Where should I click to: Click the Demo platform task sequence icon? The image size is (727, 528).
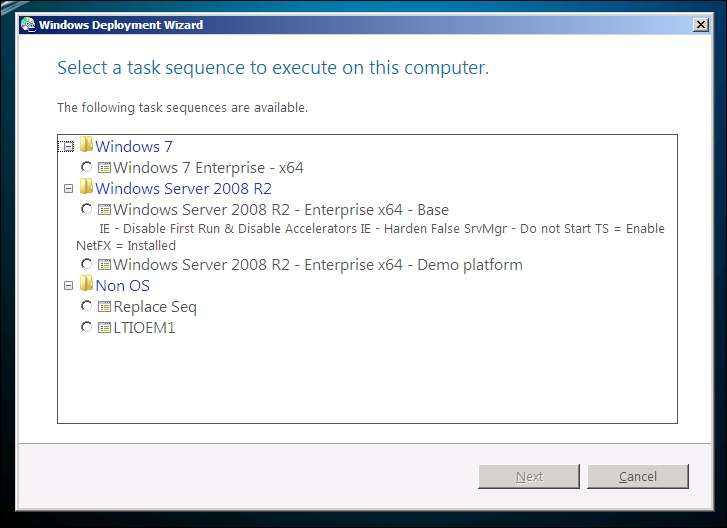click(x=105, y=265)
